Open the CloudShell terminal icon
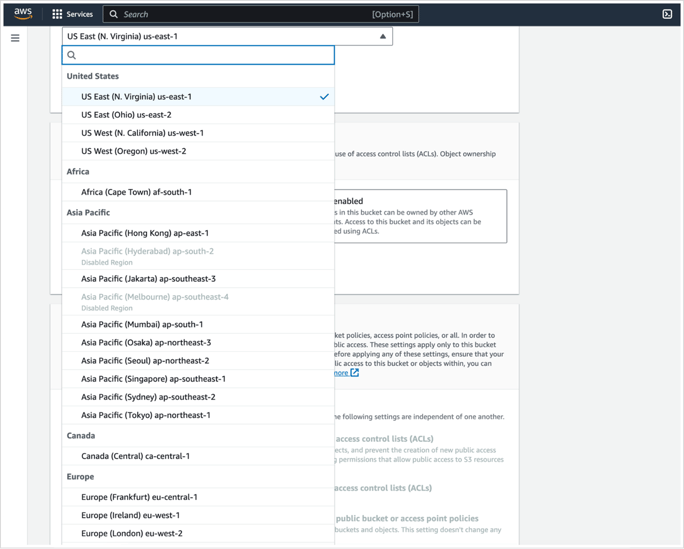The image size is (684, 549). (667, 14)
